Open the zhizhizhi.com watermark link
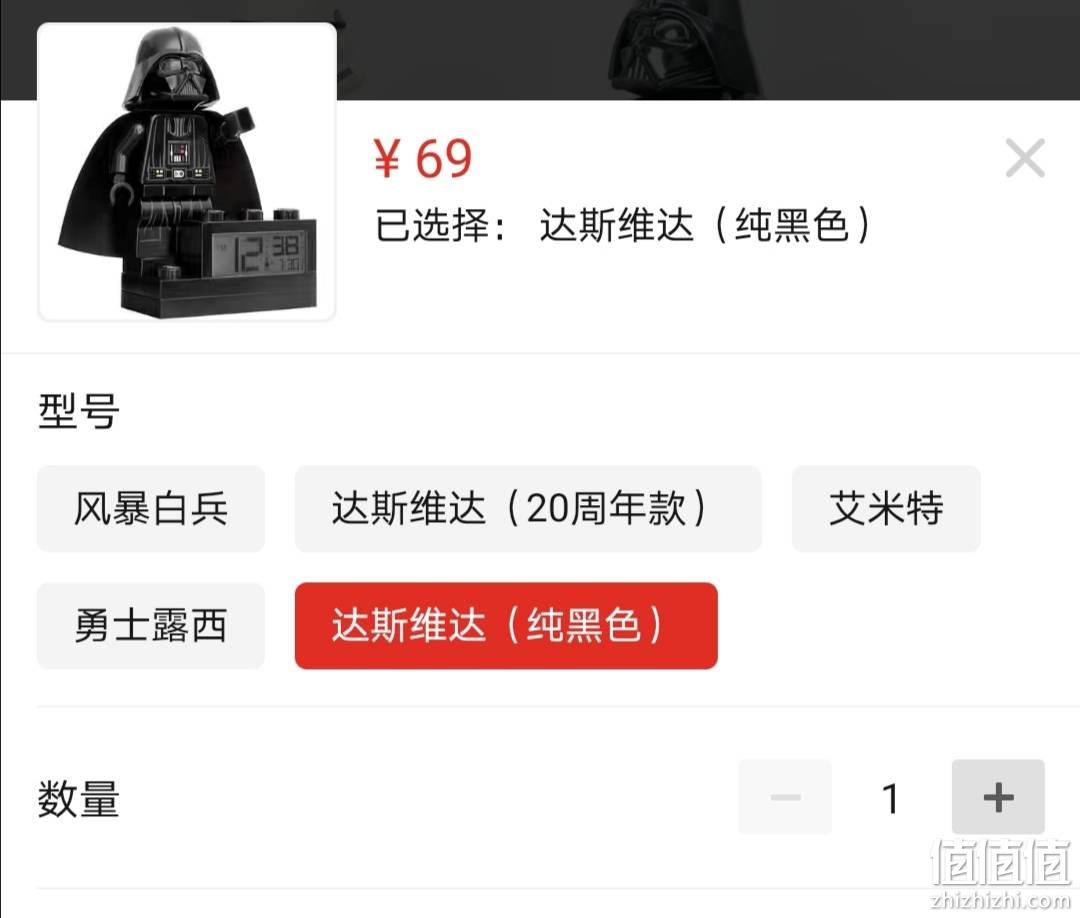Image resolution: width=1080 pixels, height=918 pixels. [x=999, y=899]
